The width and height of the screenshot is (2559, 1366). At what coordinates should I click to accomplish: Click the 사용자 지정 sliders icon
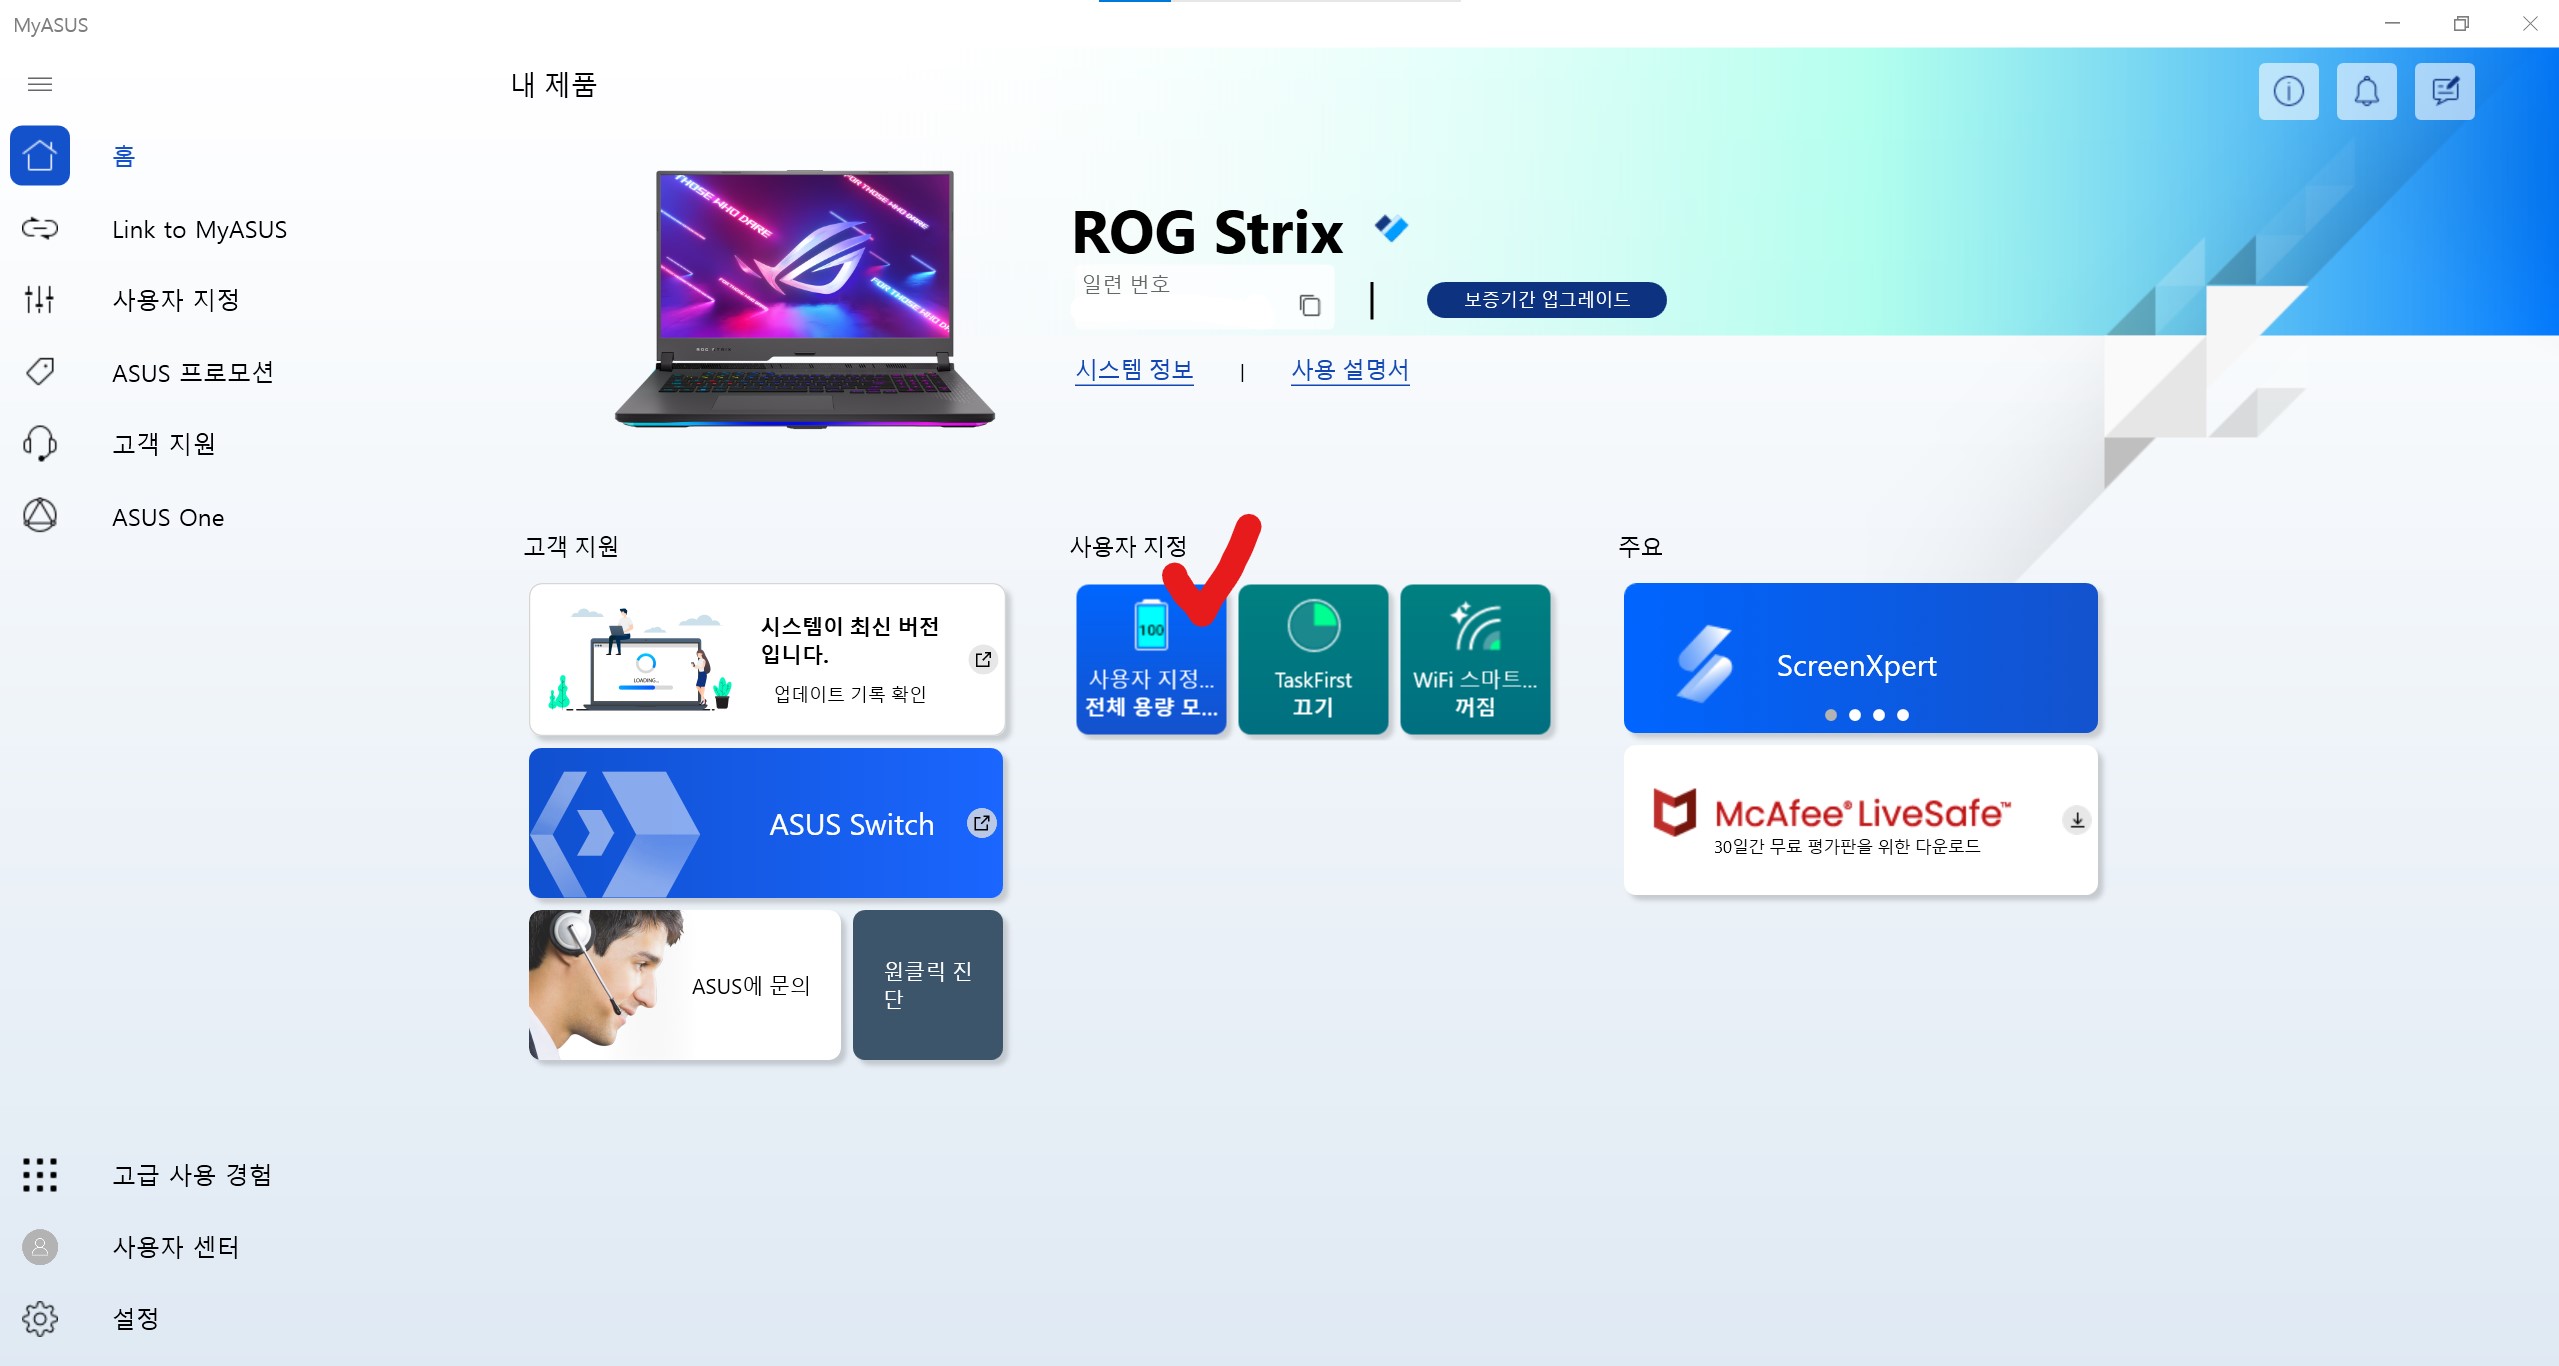(x=40, y=299)
